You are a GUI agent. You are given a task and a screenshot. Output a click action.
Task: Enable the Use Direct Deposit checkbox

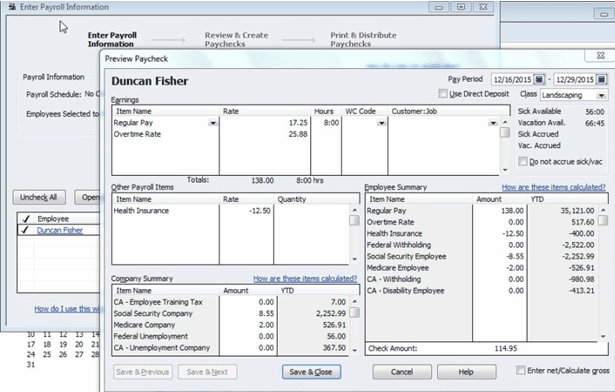pos(443,94)
